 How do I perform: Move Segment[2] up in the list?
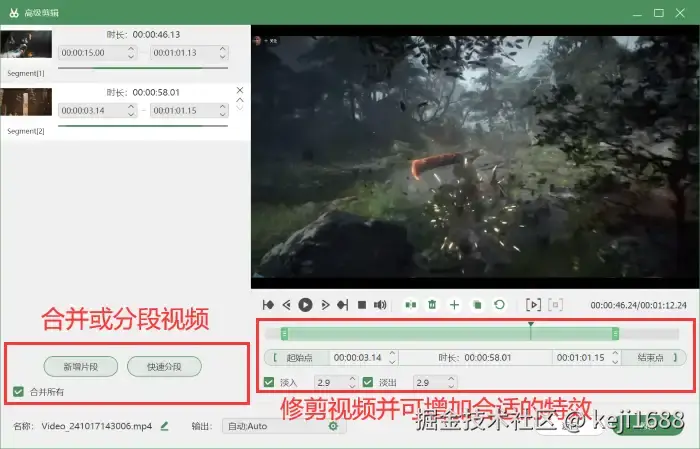[240, 100]
